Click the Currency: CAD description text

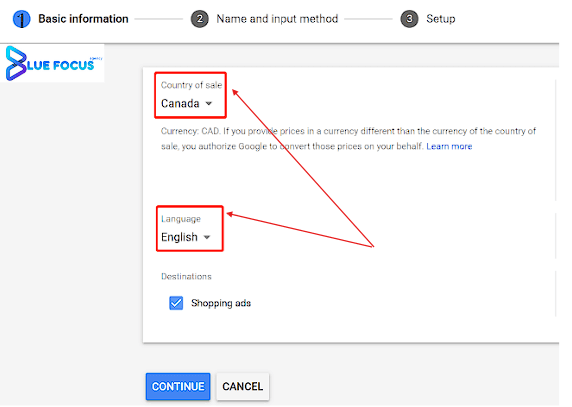pyautogui.click(x=348, y=139)
